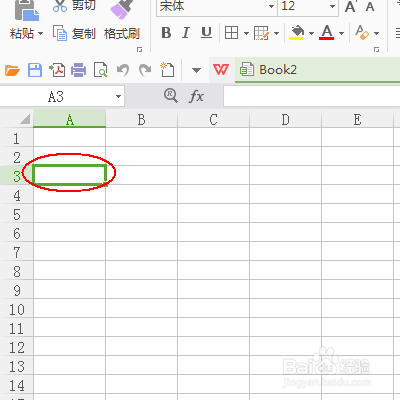Open the fill color dropdown arrow

click(x=311, y=33)
